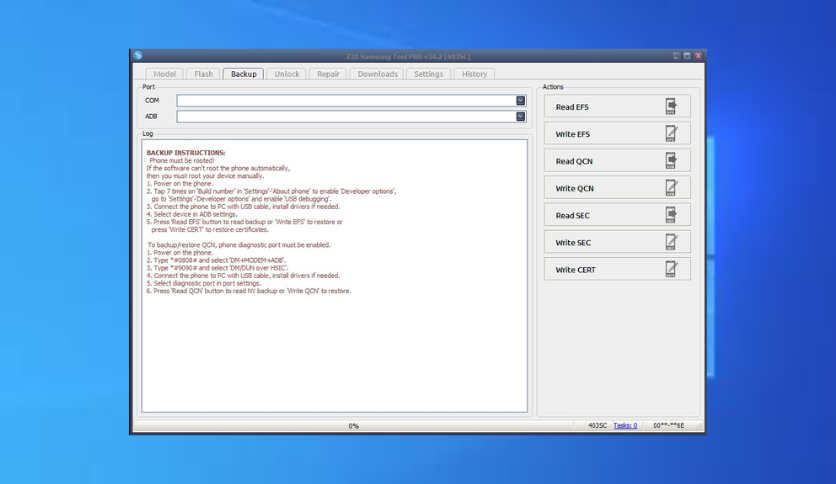Image resolution: width=836 pixels, height=484 pixels.
Task: Click the Read EFS phone icon
Action: pos(671,107)
